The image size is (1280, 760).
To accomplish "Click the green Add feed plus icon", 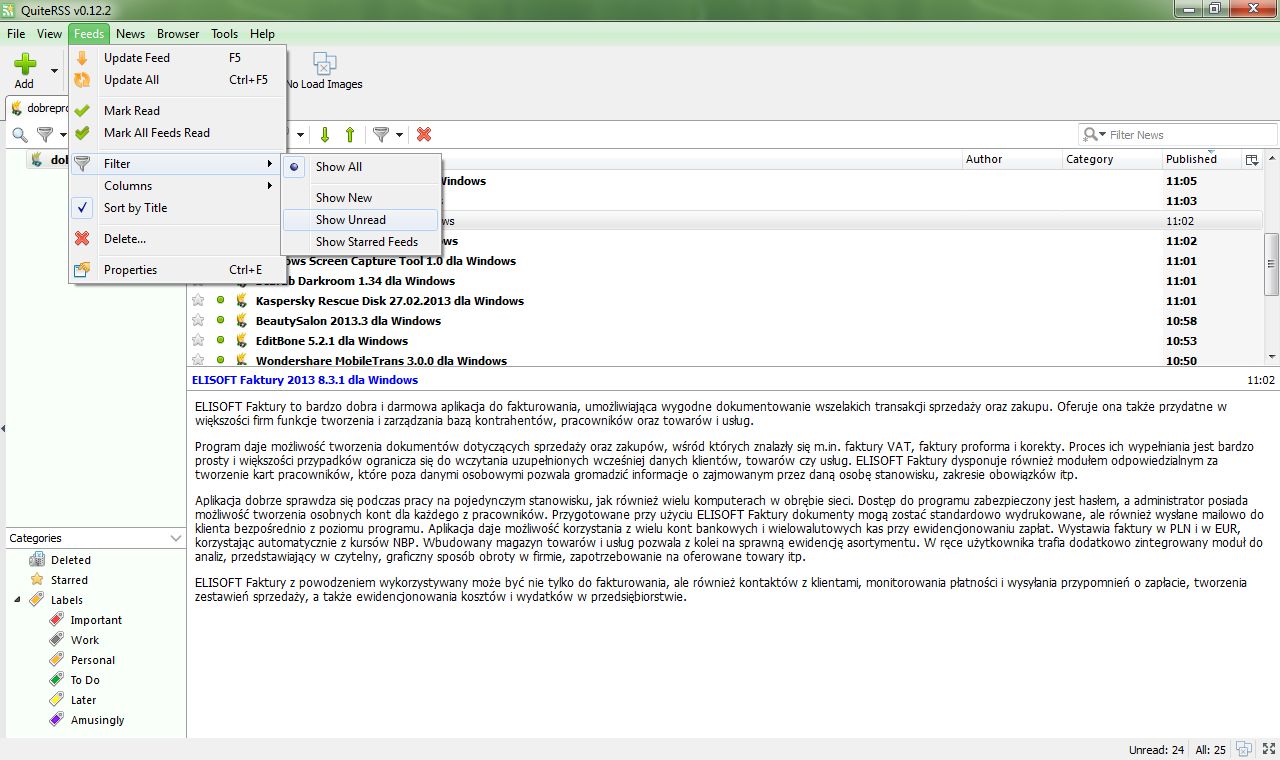I will coord(24,64).
